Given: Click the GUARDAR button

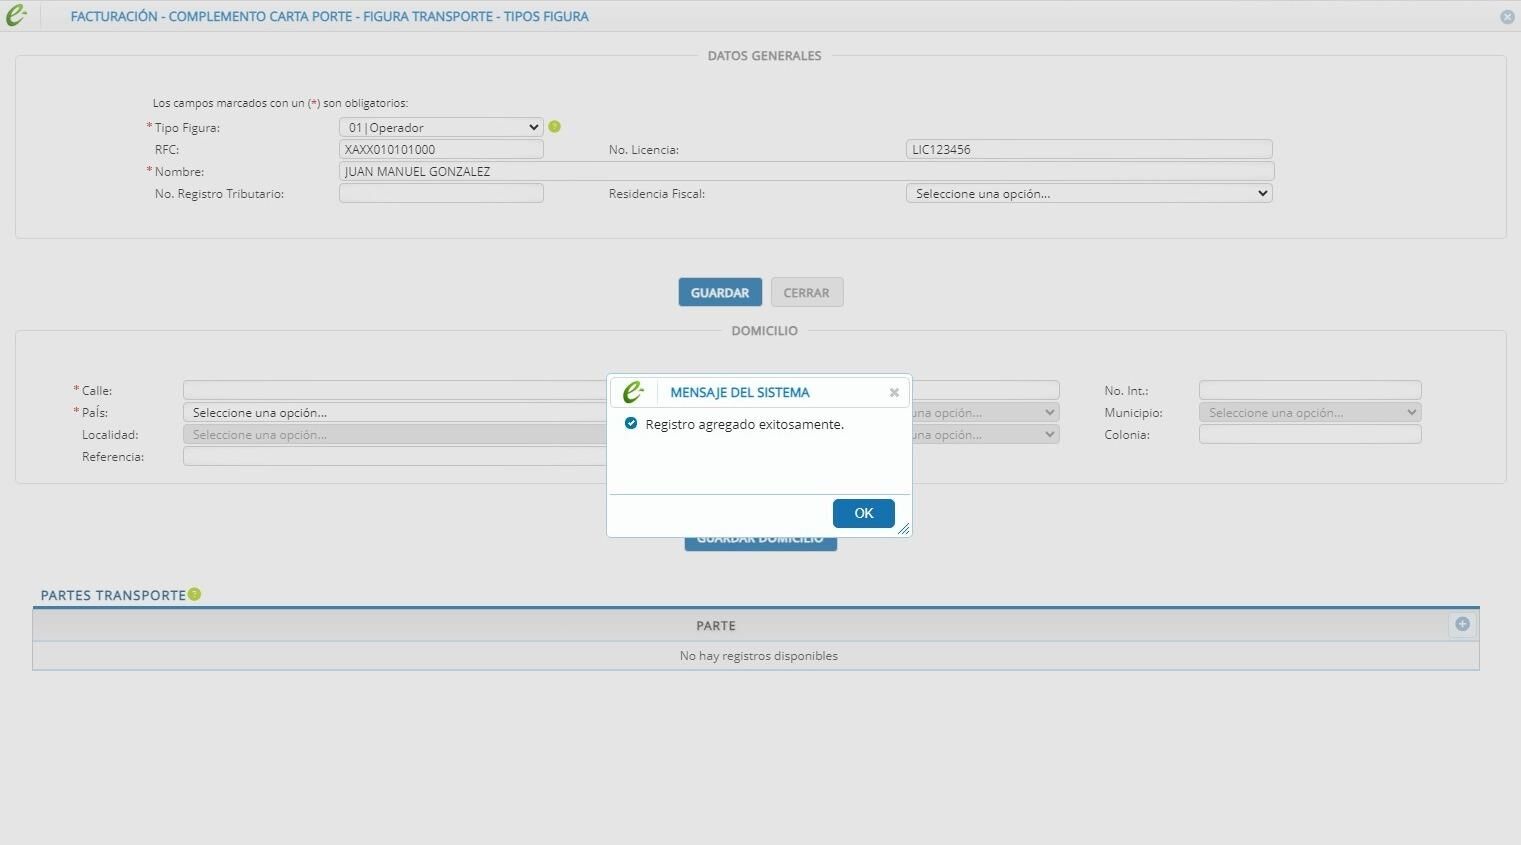Looking at the screenshot, I should pyautogui.click(x=720, y=292).
